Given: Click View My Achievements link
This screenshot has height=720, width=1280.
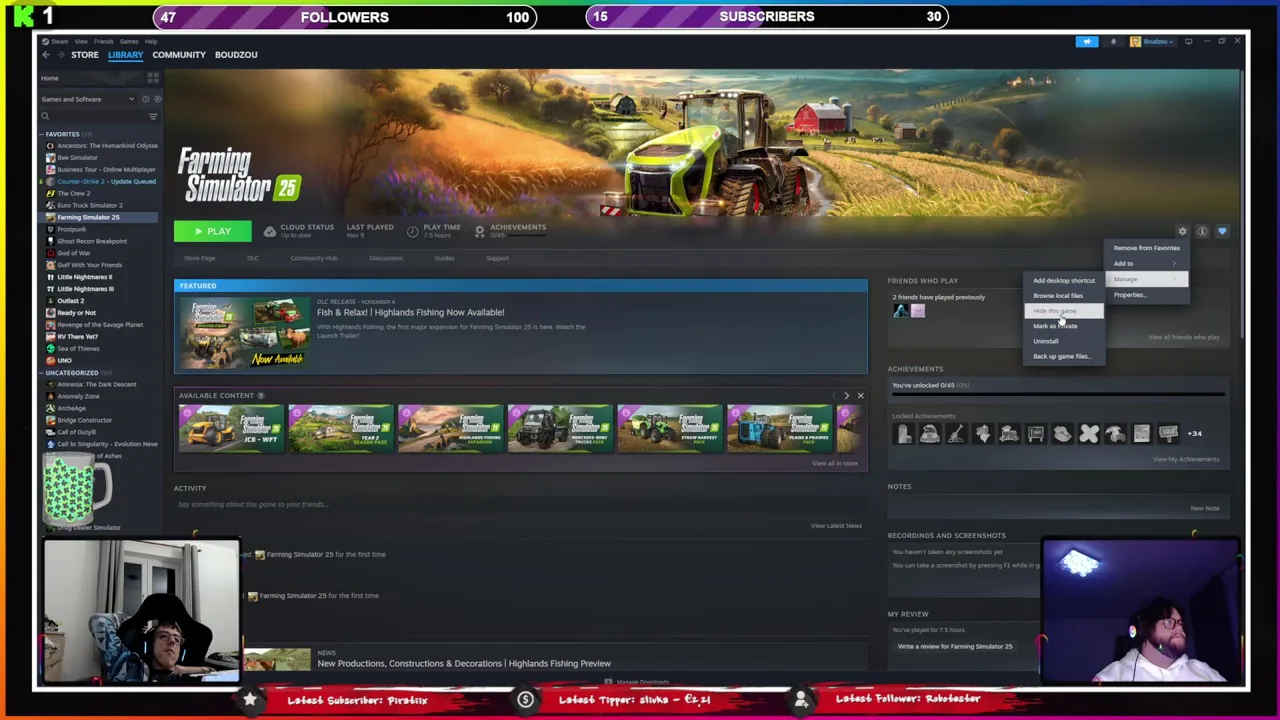Looking at the screenshot, I should pyautogui.click(x=1186, y=459).
